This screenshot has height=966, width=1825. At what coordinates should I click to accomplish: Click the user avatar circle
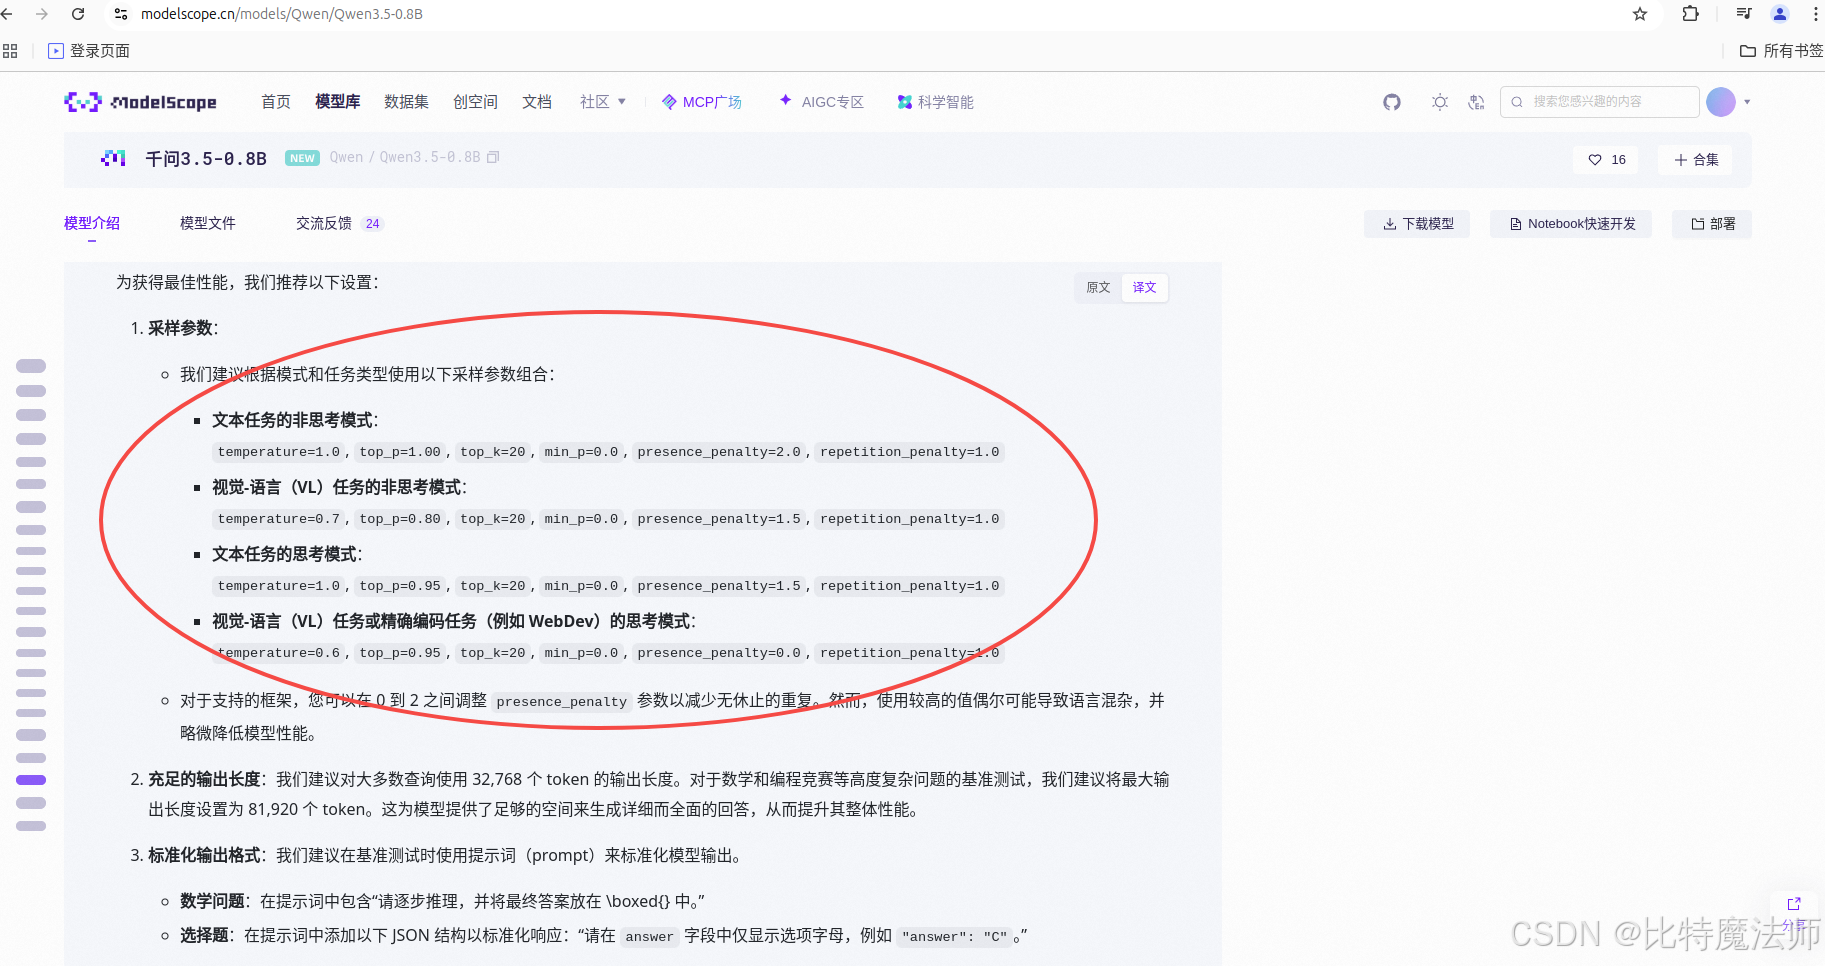coord(1721,102)
